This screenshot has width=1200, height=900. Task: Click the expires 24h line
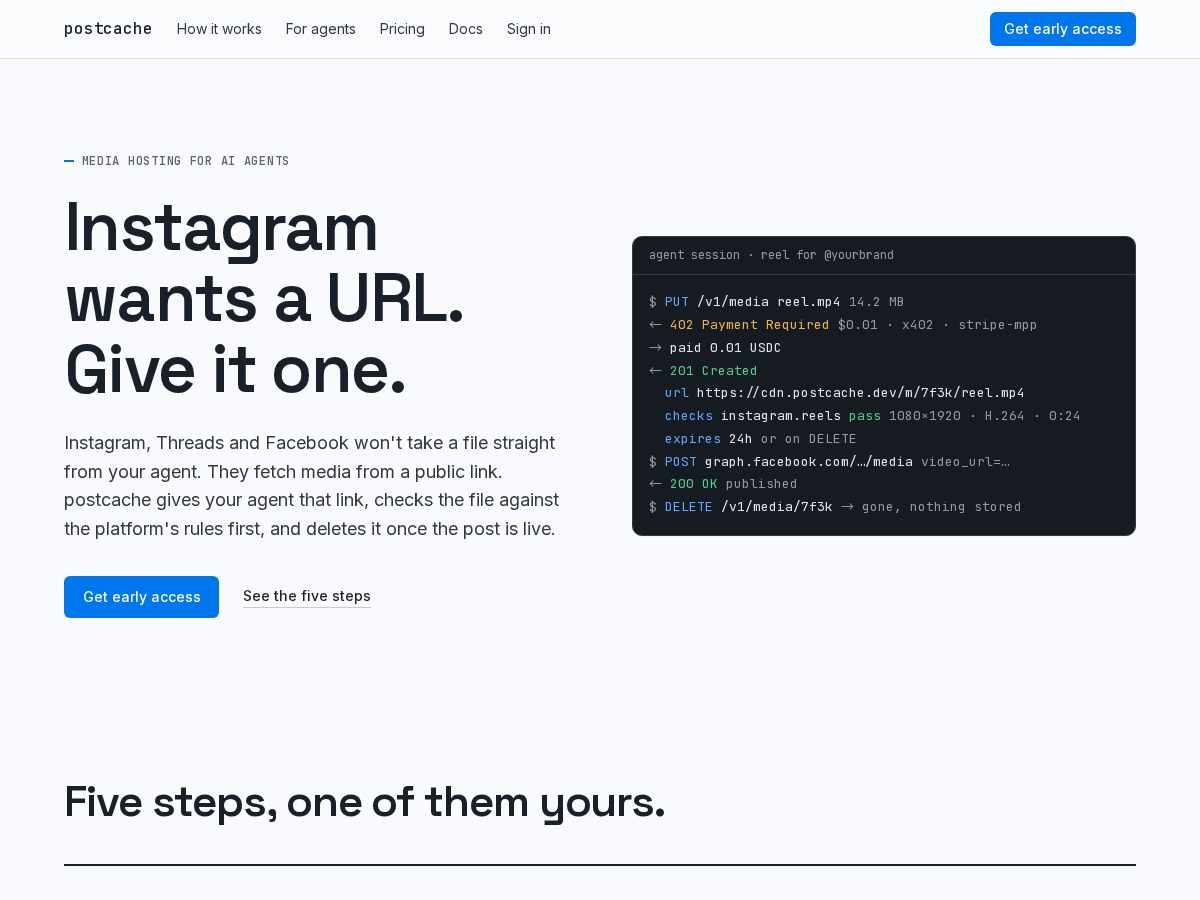760,439
